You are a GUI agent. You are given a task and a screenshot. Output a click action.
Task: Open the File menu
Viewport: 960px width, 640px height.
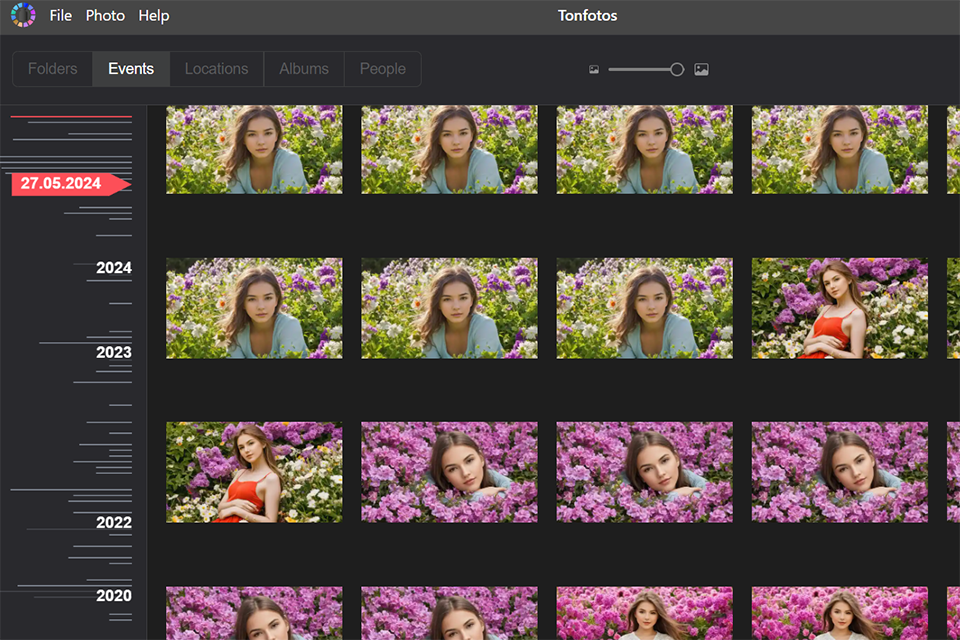(60, 15)
